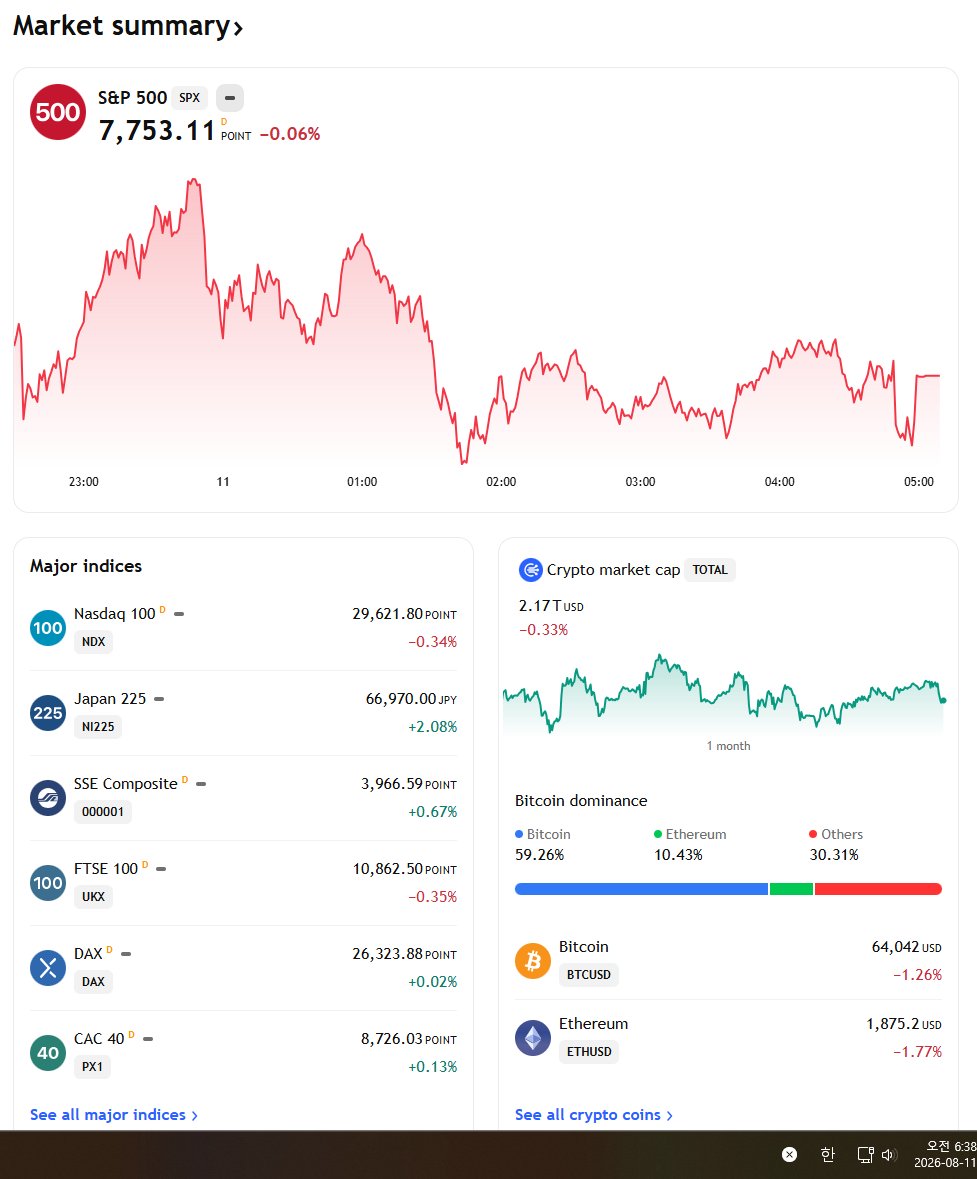Click the PX1 ticker badge
The width and height of the screenshot is (977, 1179).
coord(92,1066)
